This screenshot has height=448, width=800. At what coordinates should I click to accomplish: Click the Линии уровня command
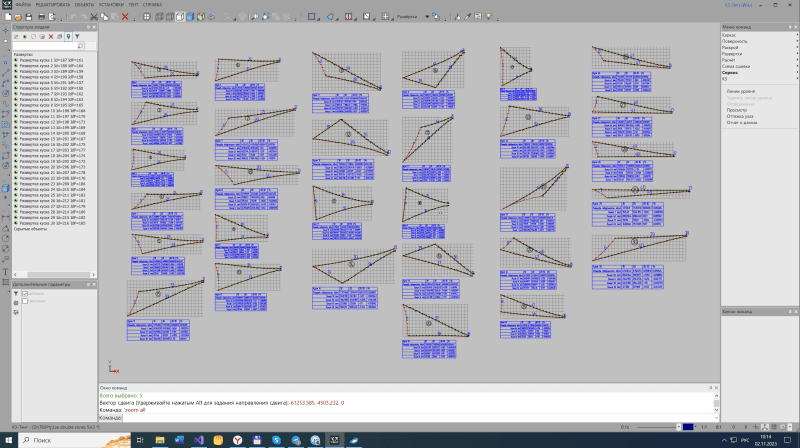pyautogui.click(x=741, y=91)
